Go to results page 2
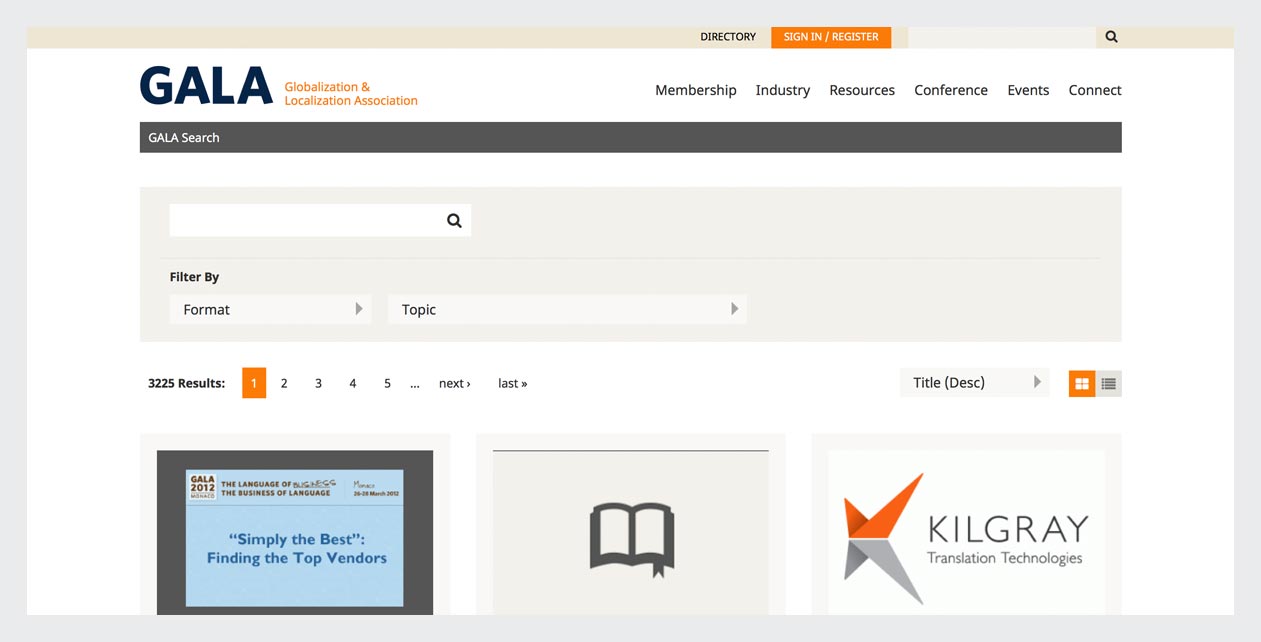Screen dimensions: 1261x642 tap(284, 383)
